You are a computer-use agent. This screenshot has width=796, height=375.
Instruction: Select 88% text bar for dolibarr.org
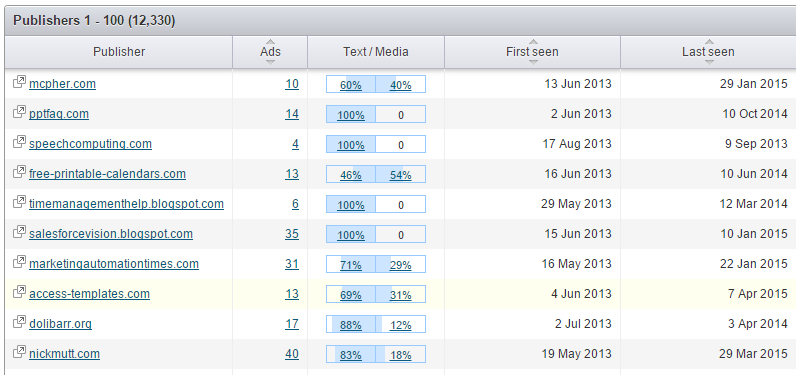[x=351, y=325]
